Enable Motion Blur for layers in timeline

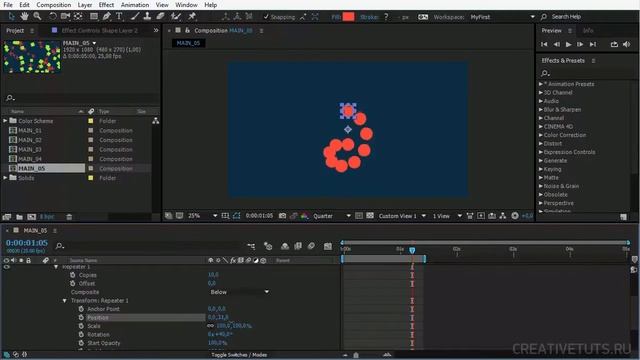pyautogui.click(x=311, y=246)
